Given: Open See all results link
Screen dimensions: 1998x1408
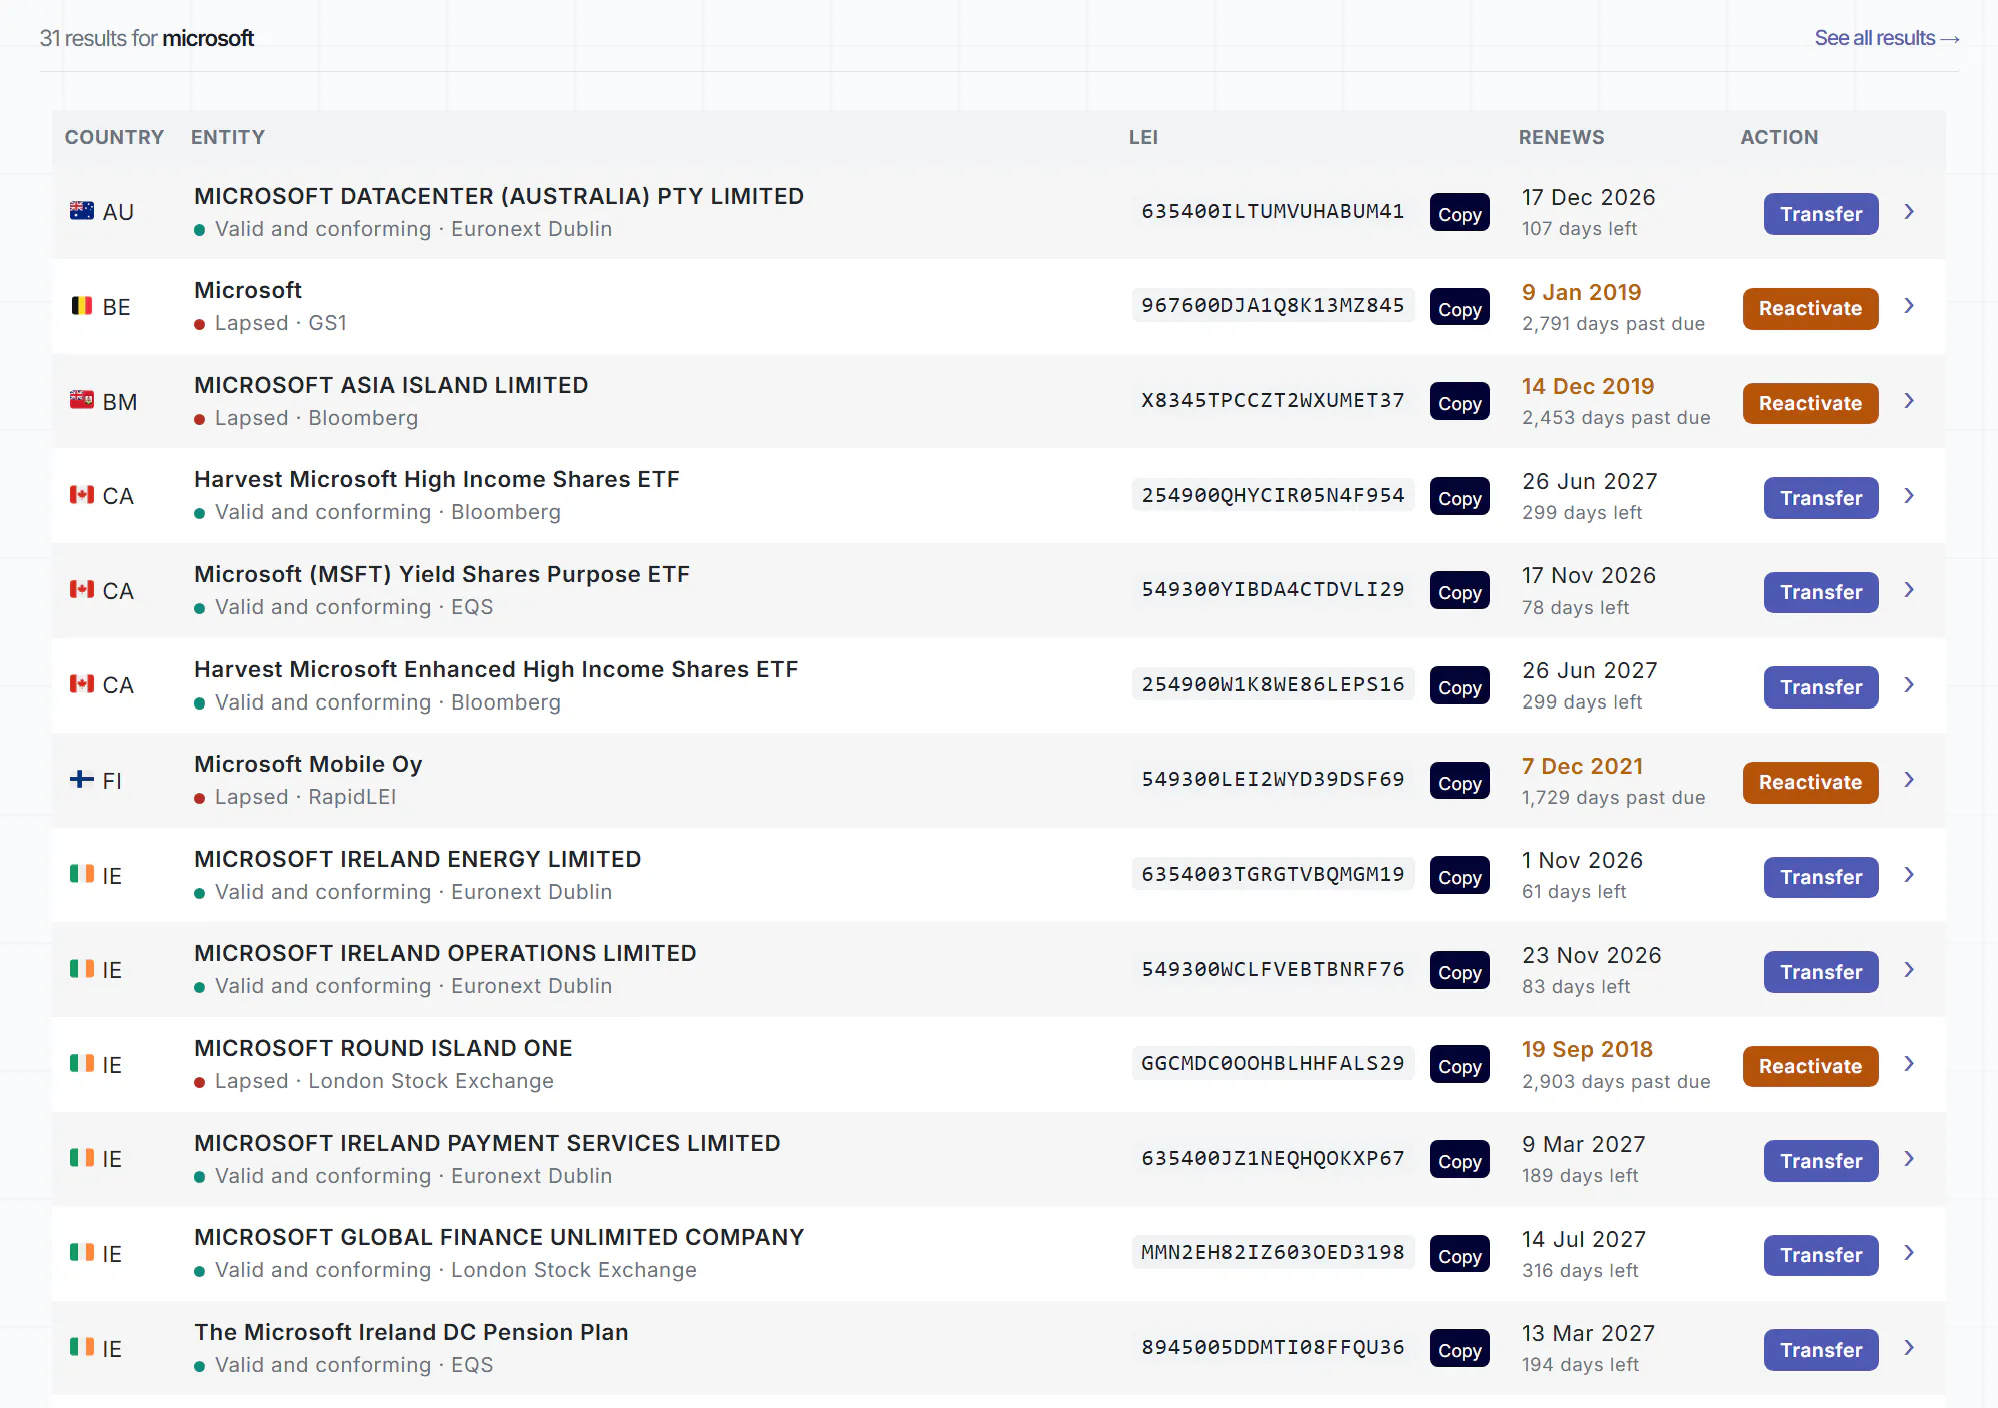Looking at the screenshot, I should pos(1886,38).
